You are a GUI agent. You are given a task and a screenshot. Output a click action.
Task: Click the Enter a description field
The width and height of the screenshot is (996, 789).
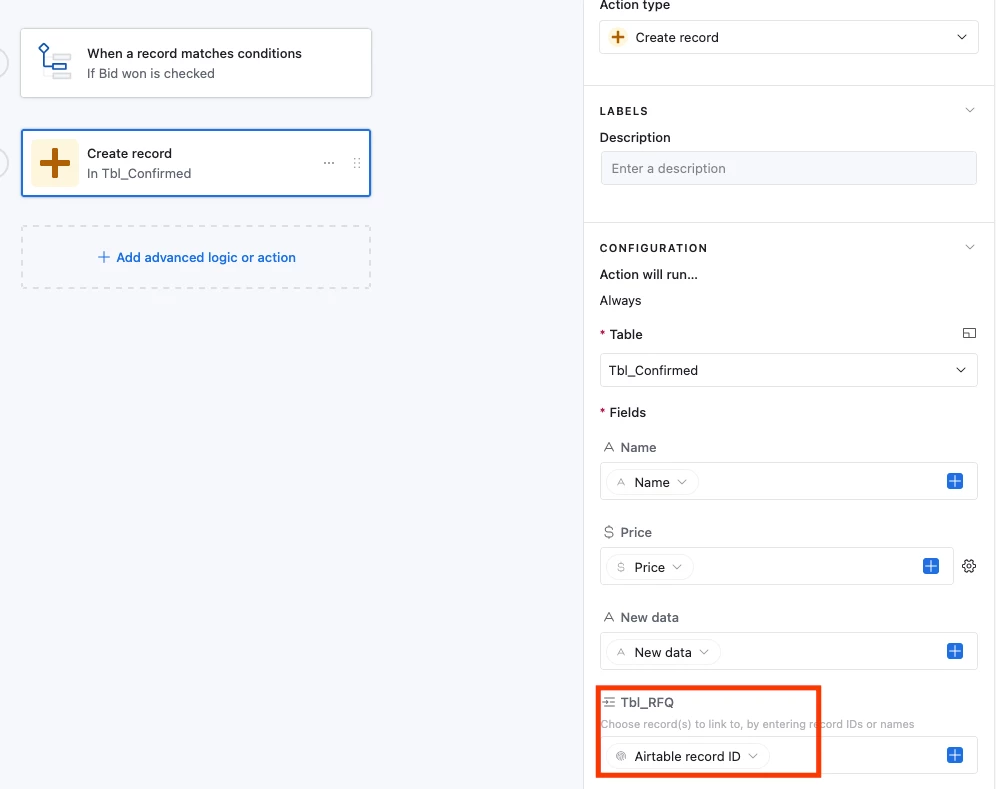point(788,168)
